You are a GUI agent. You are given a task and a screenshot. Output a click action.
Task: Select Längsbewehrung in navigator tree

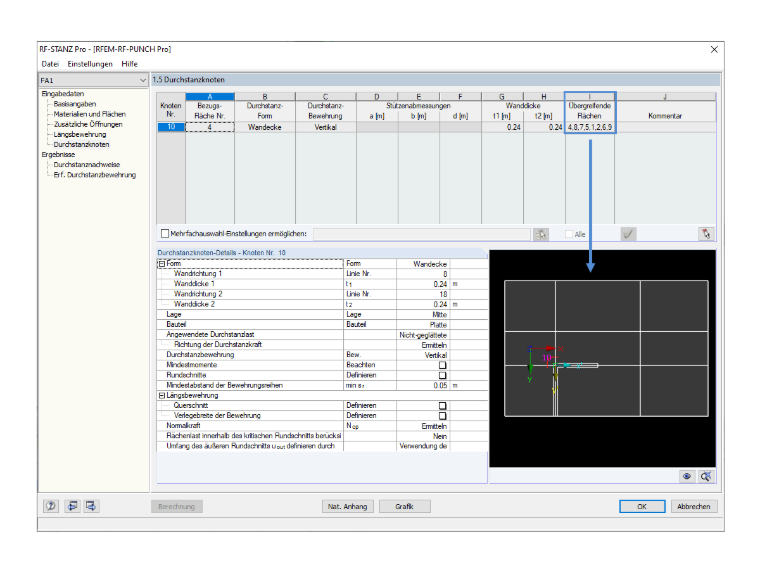tap(79, 134)
